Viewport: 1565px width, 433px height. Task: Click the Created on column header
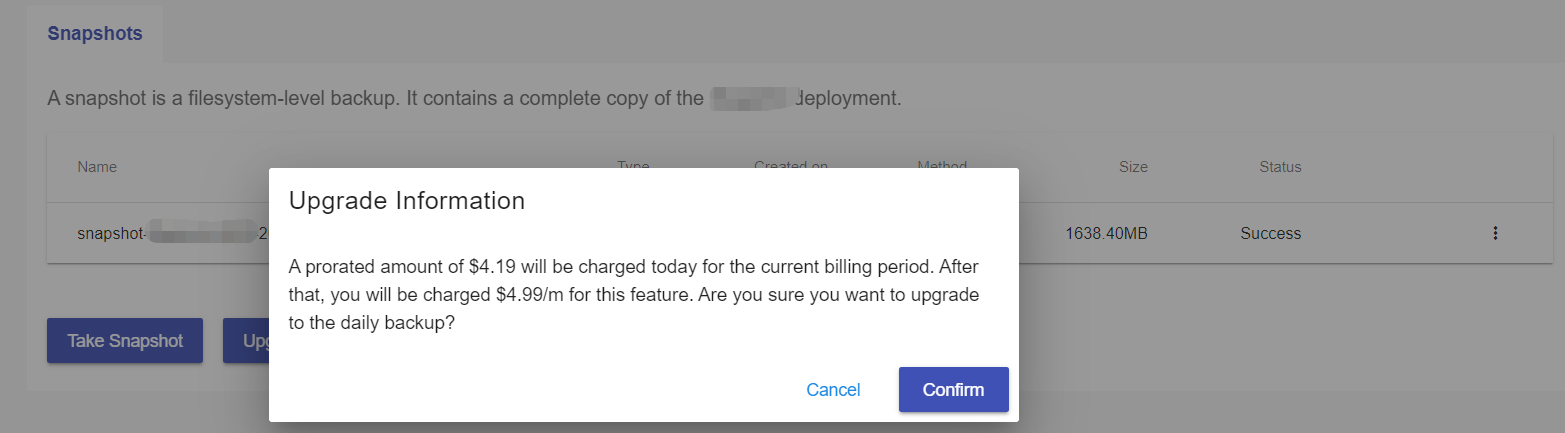(x=791, y=163)
